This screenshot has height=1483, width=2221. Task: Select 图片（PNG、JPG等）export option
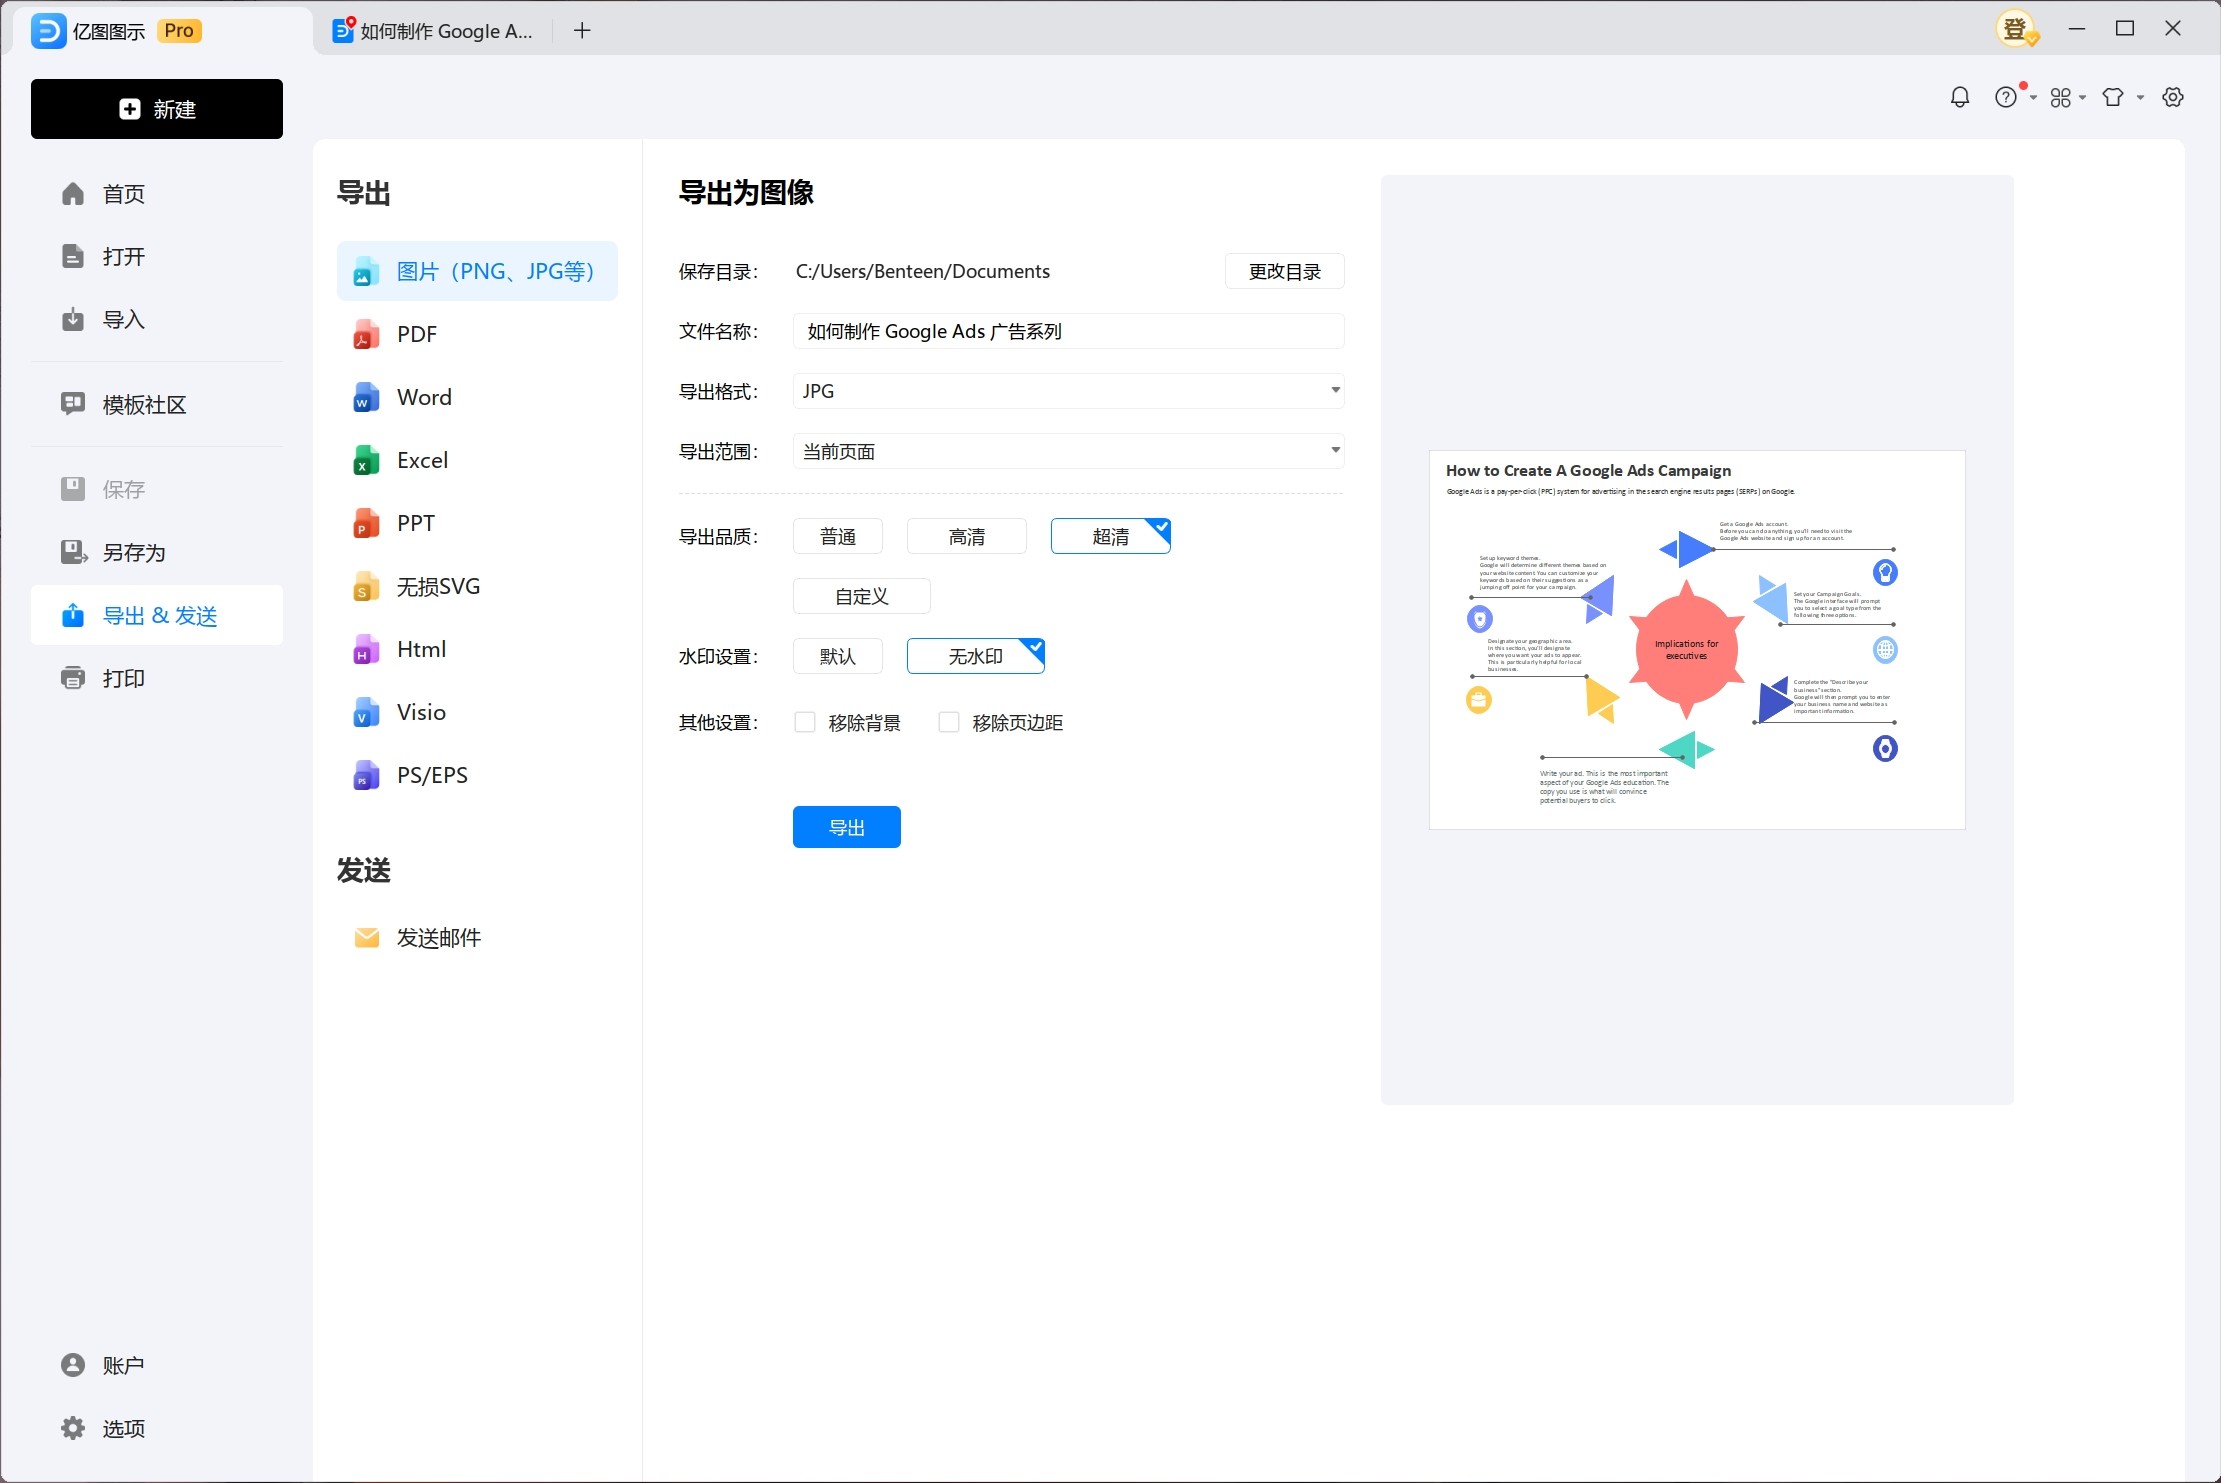coord(477,271)
